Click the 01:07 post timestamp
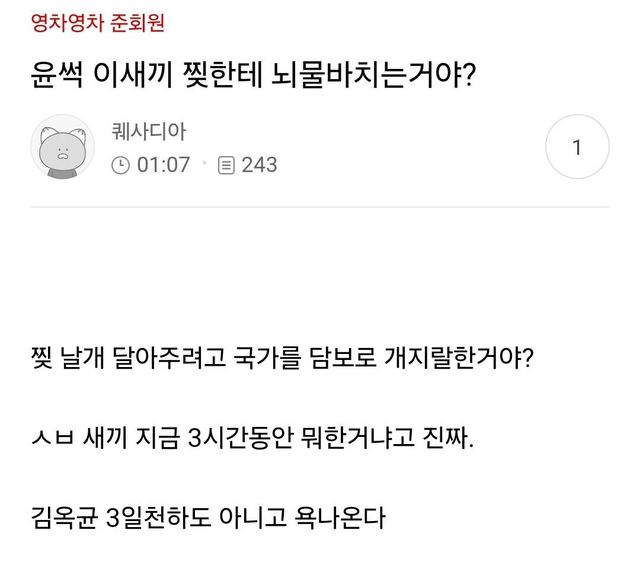This screenshot has width=640, height=564. [x=162, y=165]
